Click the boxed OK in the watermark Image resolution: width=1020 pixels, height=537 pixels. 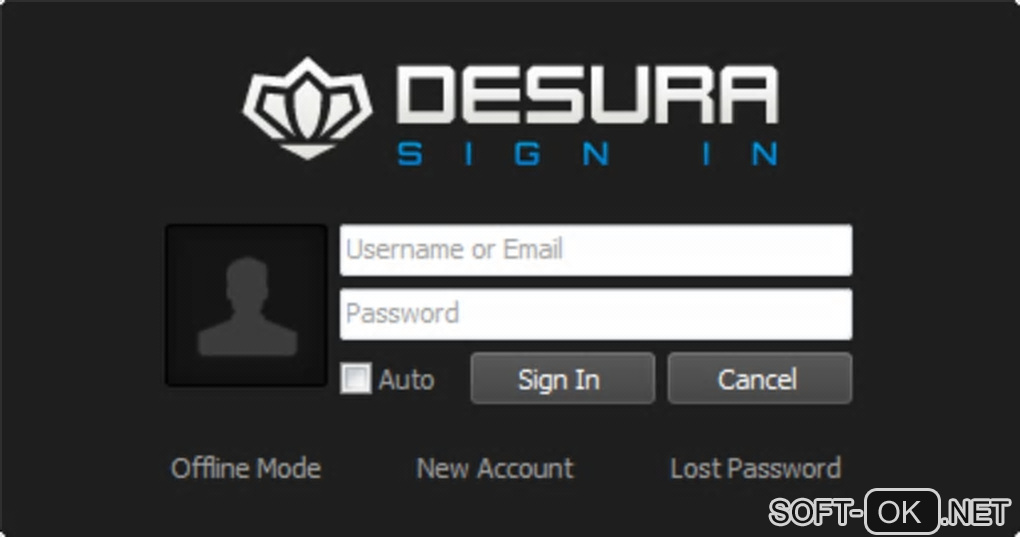tap(902, 512)
